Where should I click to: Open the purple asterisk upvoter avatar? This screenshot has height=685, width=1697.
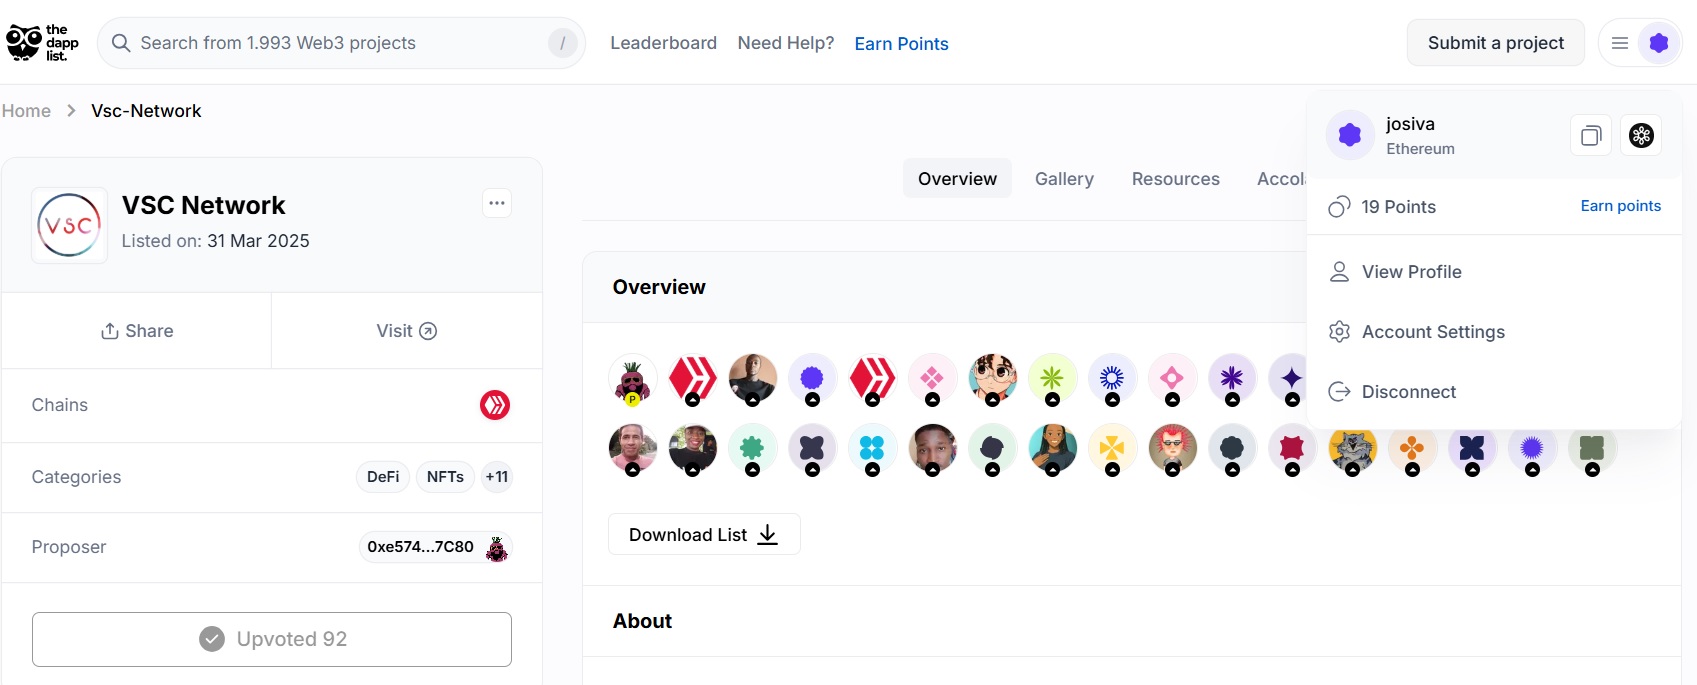pyautogui.click(x=1232, y=379)
